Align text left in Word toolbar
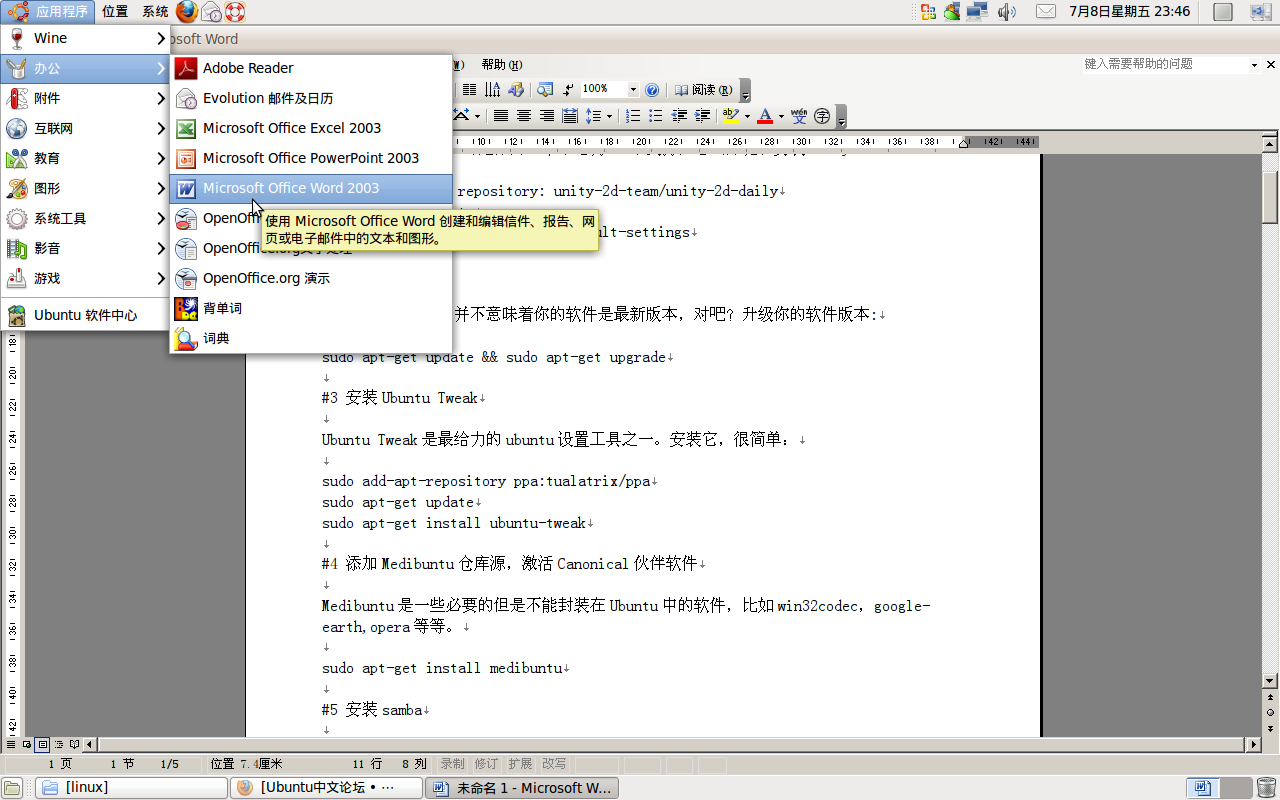Viewport: 1280px width, 800px height. click(x=501, y=116)
